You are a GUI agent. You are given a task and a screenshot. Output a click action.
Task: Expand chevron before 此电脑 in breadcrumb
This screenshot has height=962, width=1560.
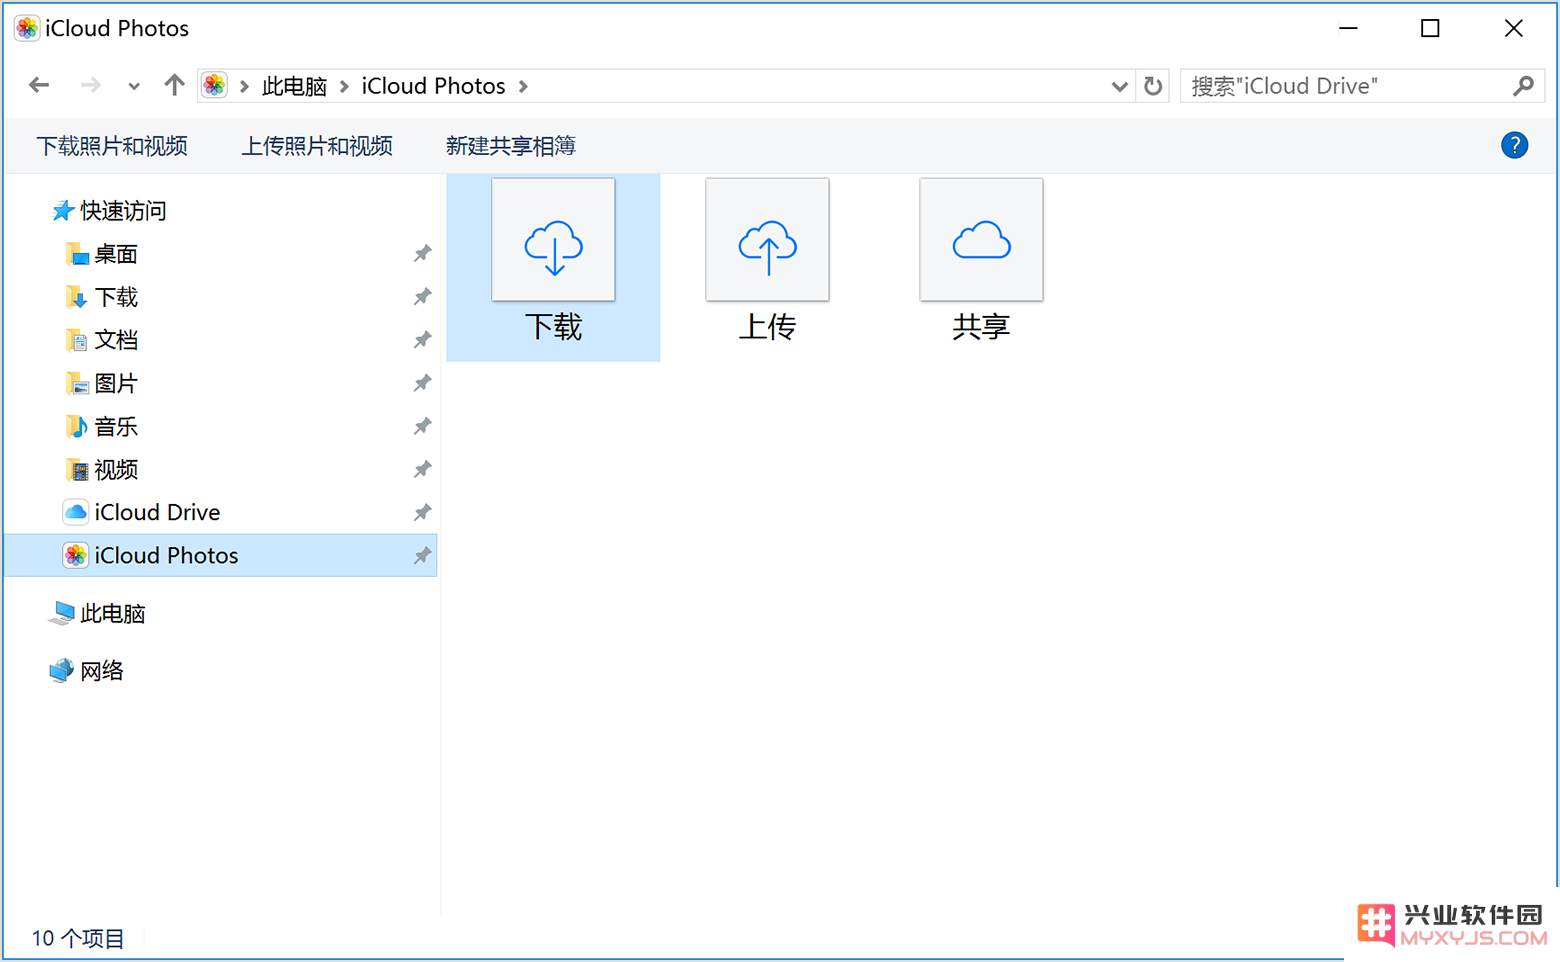coord(244,87)
